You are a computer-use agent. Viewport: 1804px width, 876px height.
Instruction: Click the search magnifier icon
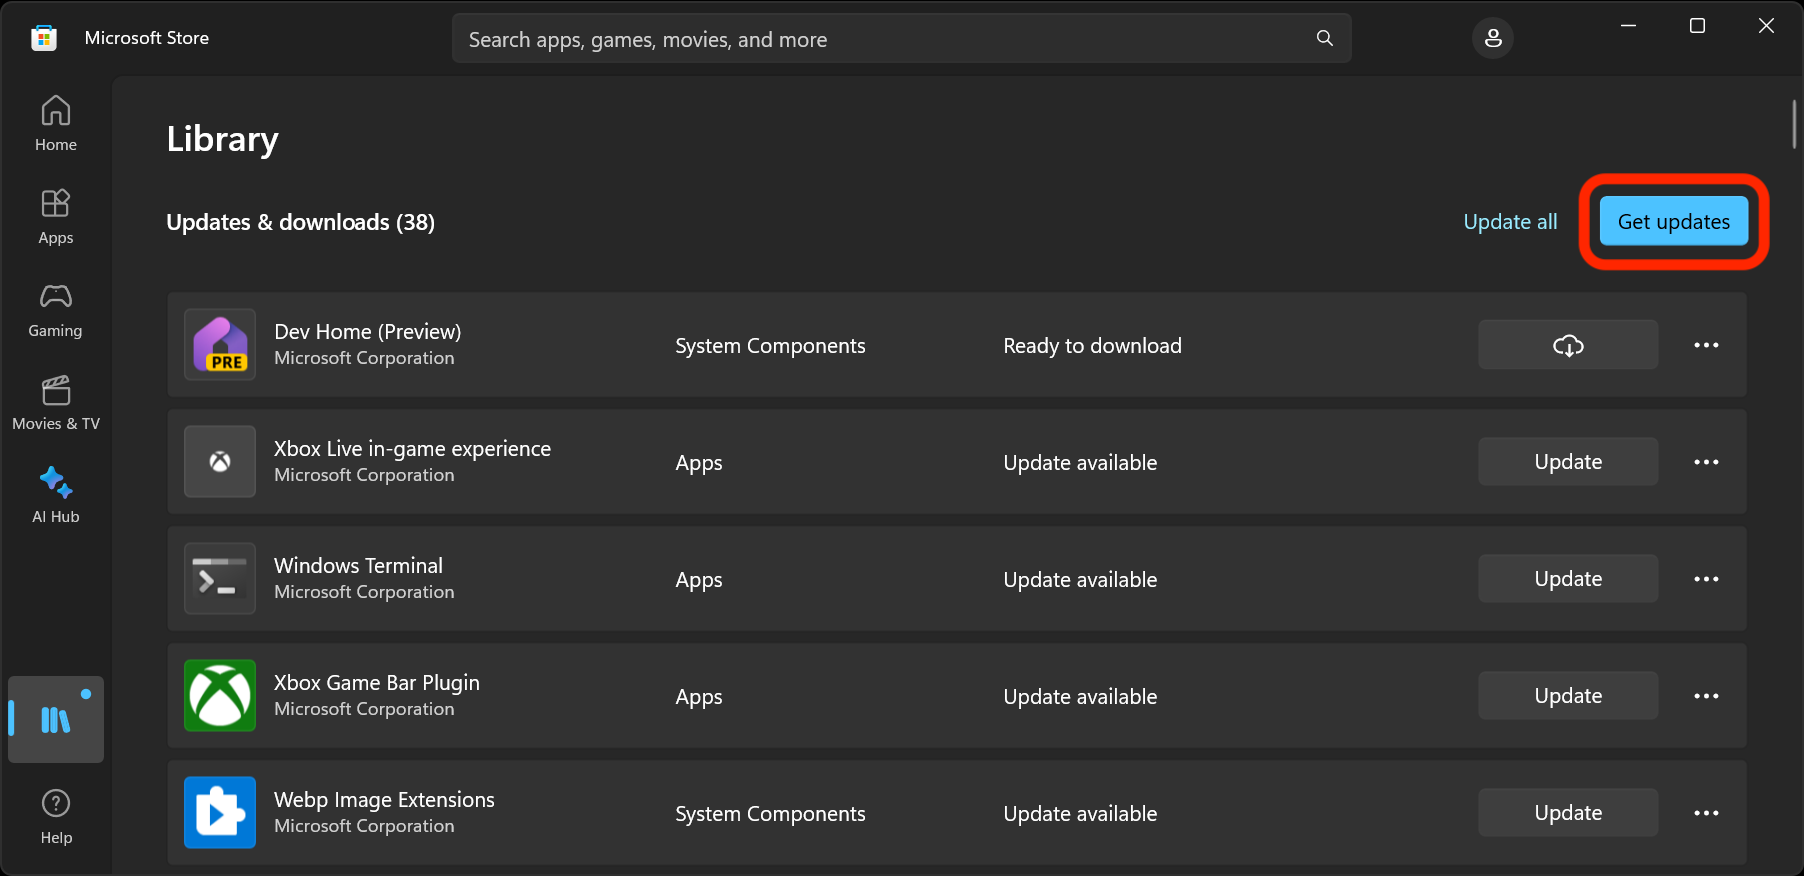point(1324,38)
